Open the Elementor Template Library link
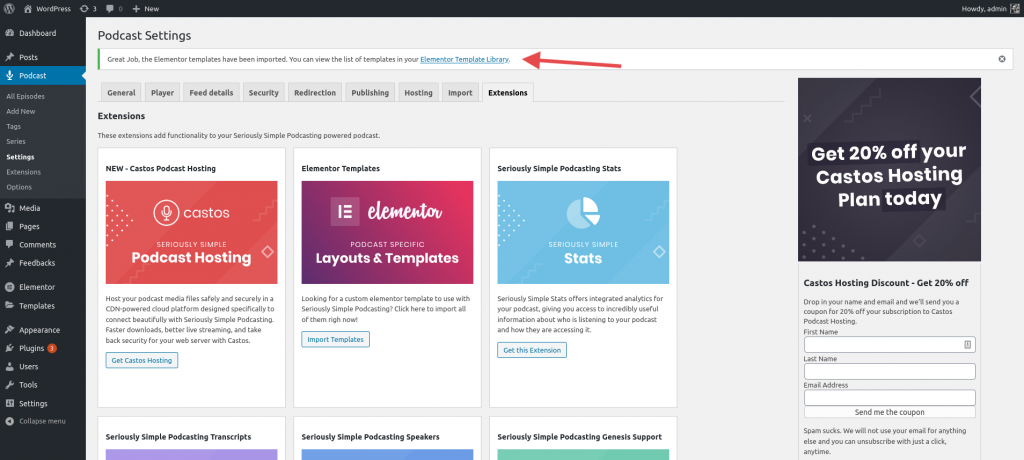The image size is (1024, 460). point(464,59)
